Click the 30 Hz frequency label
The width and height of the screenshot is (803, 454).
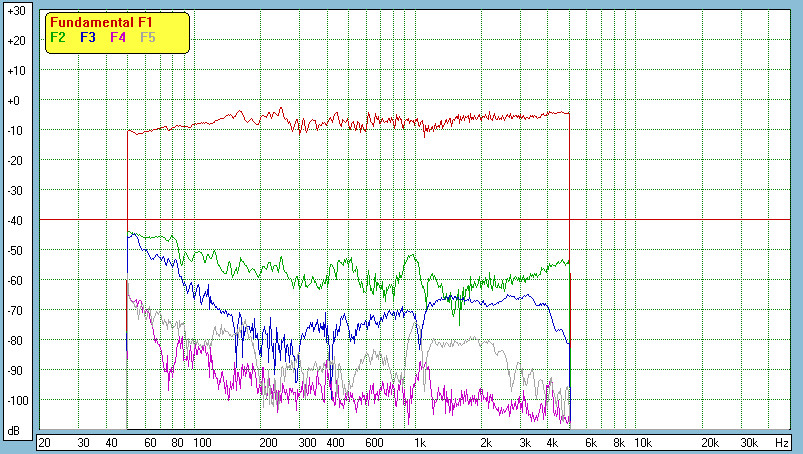pos(83,443)
